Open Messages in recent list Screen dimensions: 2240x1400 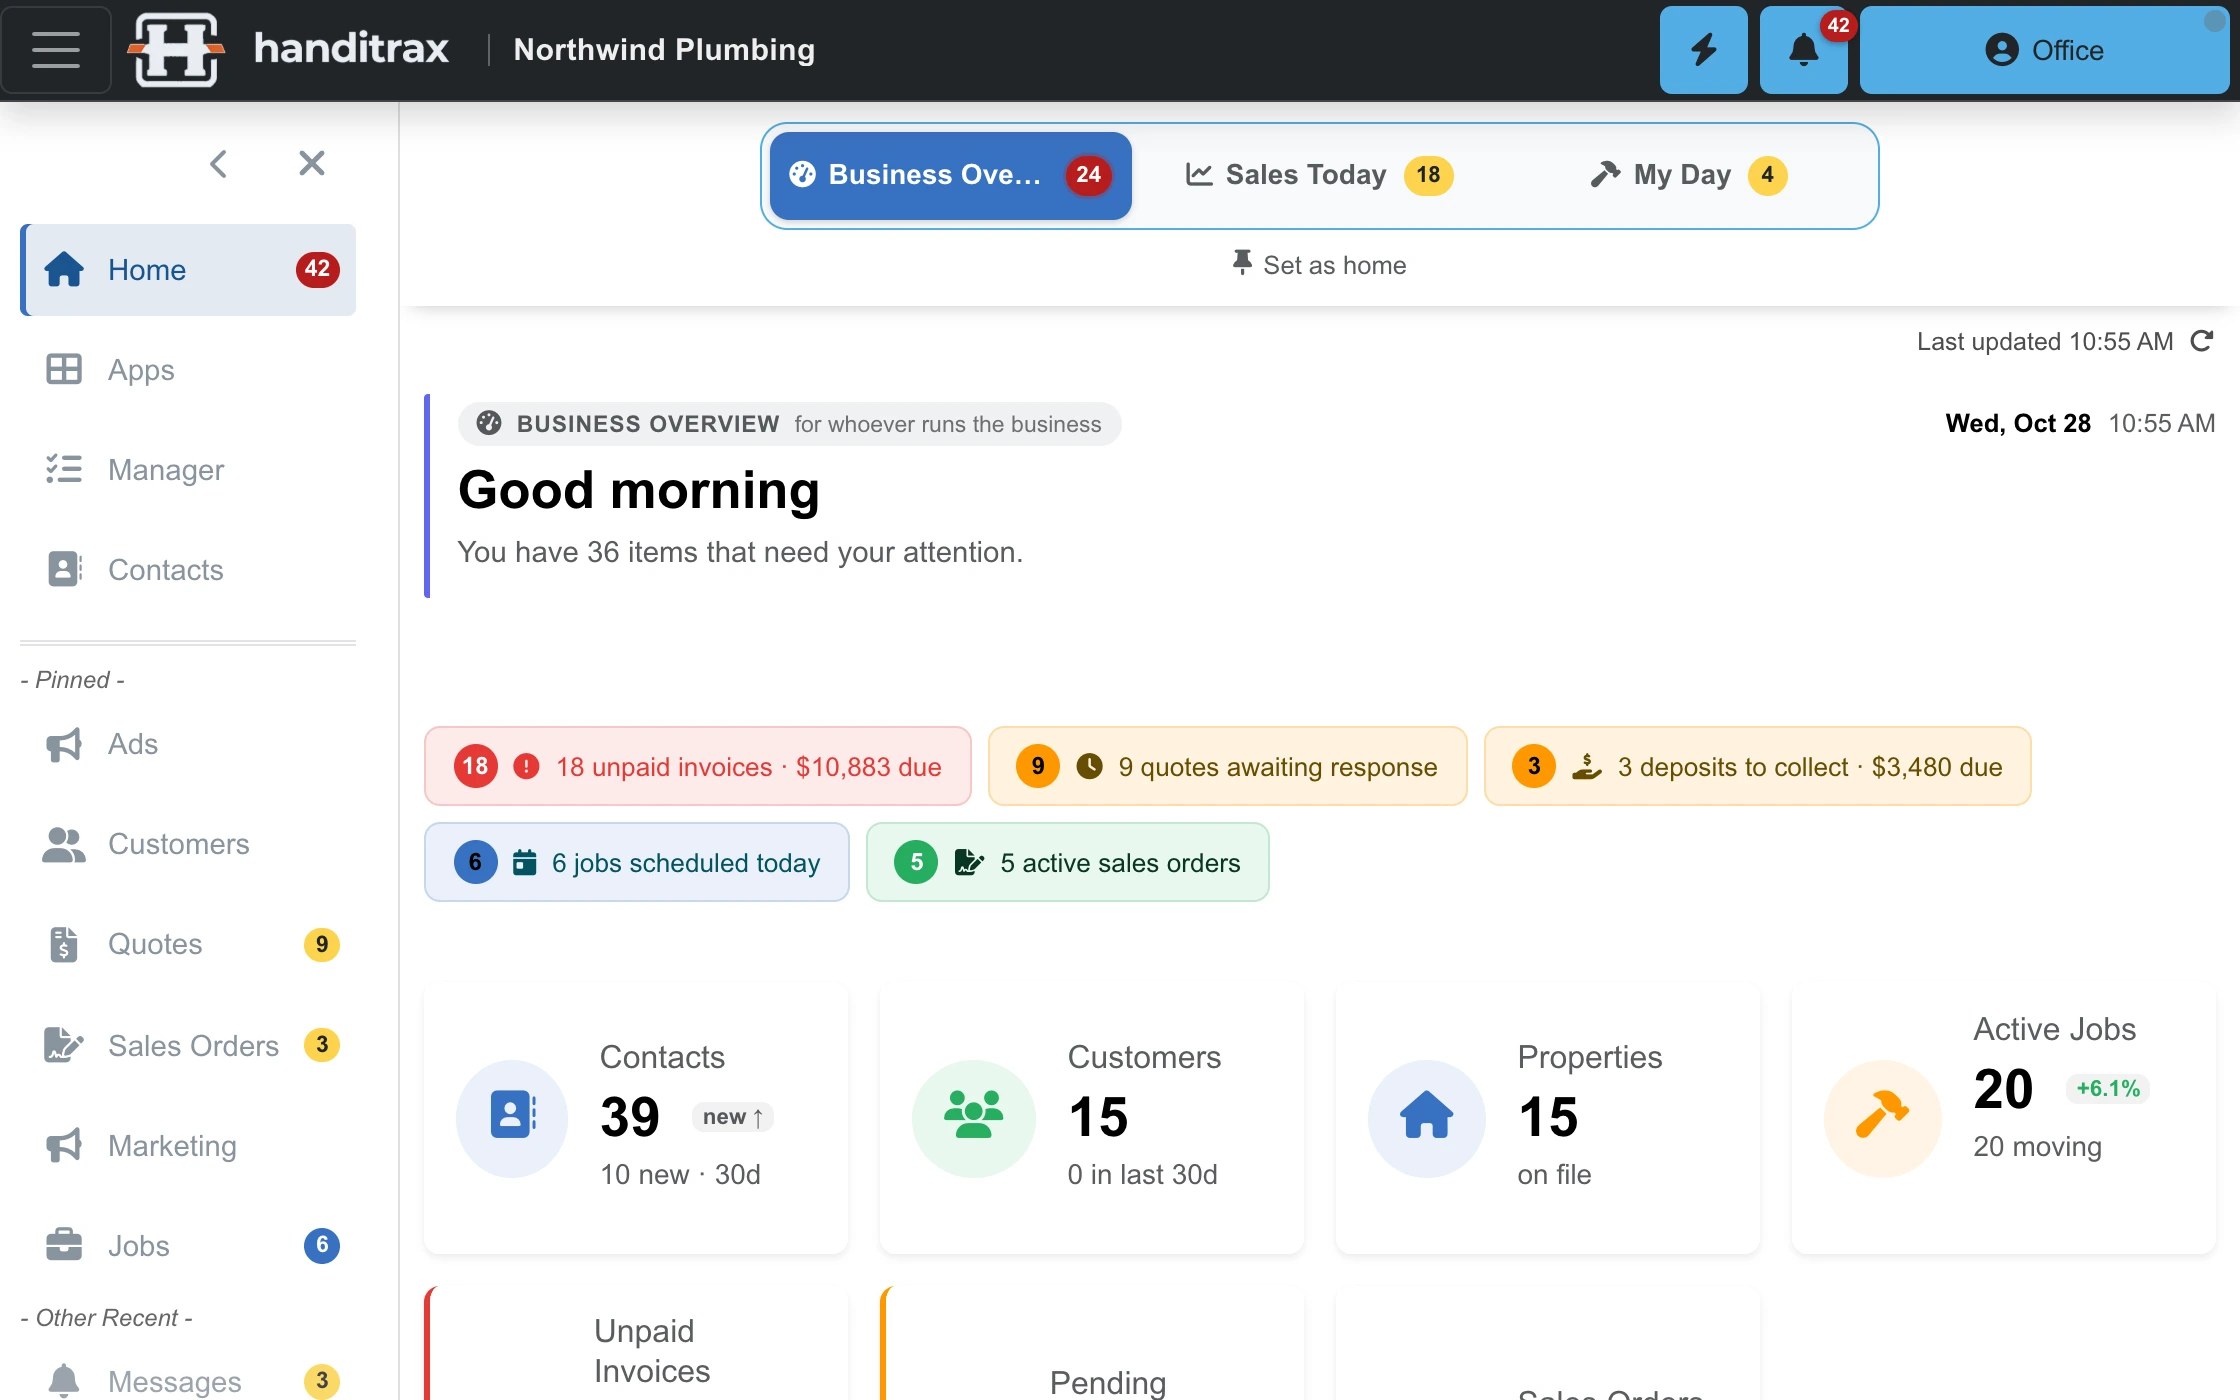tap(189, 1381)
